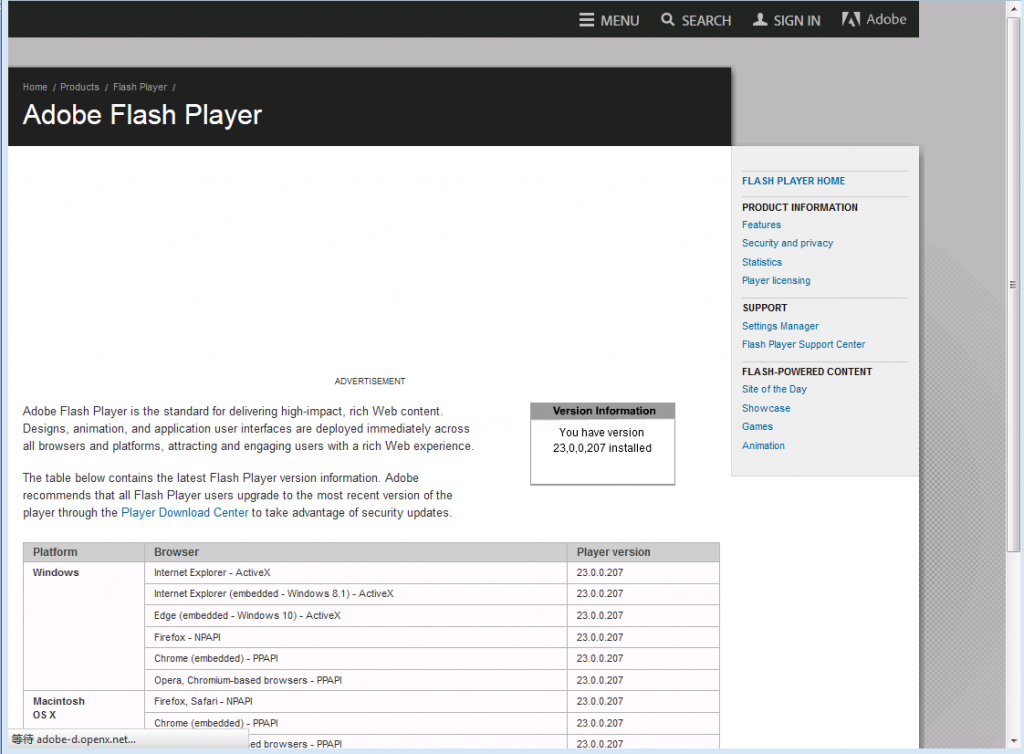Screen dimensions: 1024x754
Task: Open Flash Player Support Center link
Action: (x=803, y=344)
